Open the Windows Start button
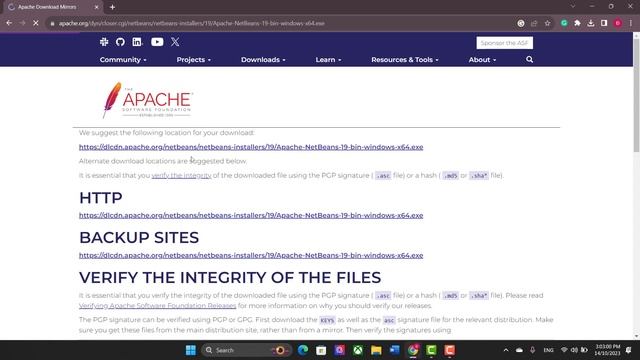The image size is (640, 360). pyautogui.click(x=191, y=350)
